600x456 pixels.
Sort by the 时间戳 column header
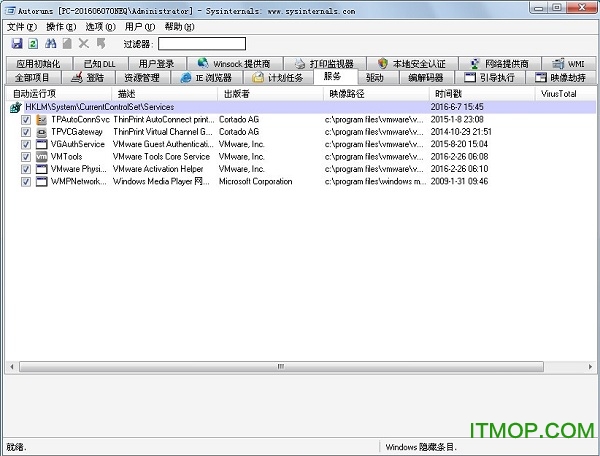[x=482, y=94]
